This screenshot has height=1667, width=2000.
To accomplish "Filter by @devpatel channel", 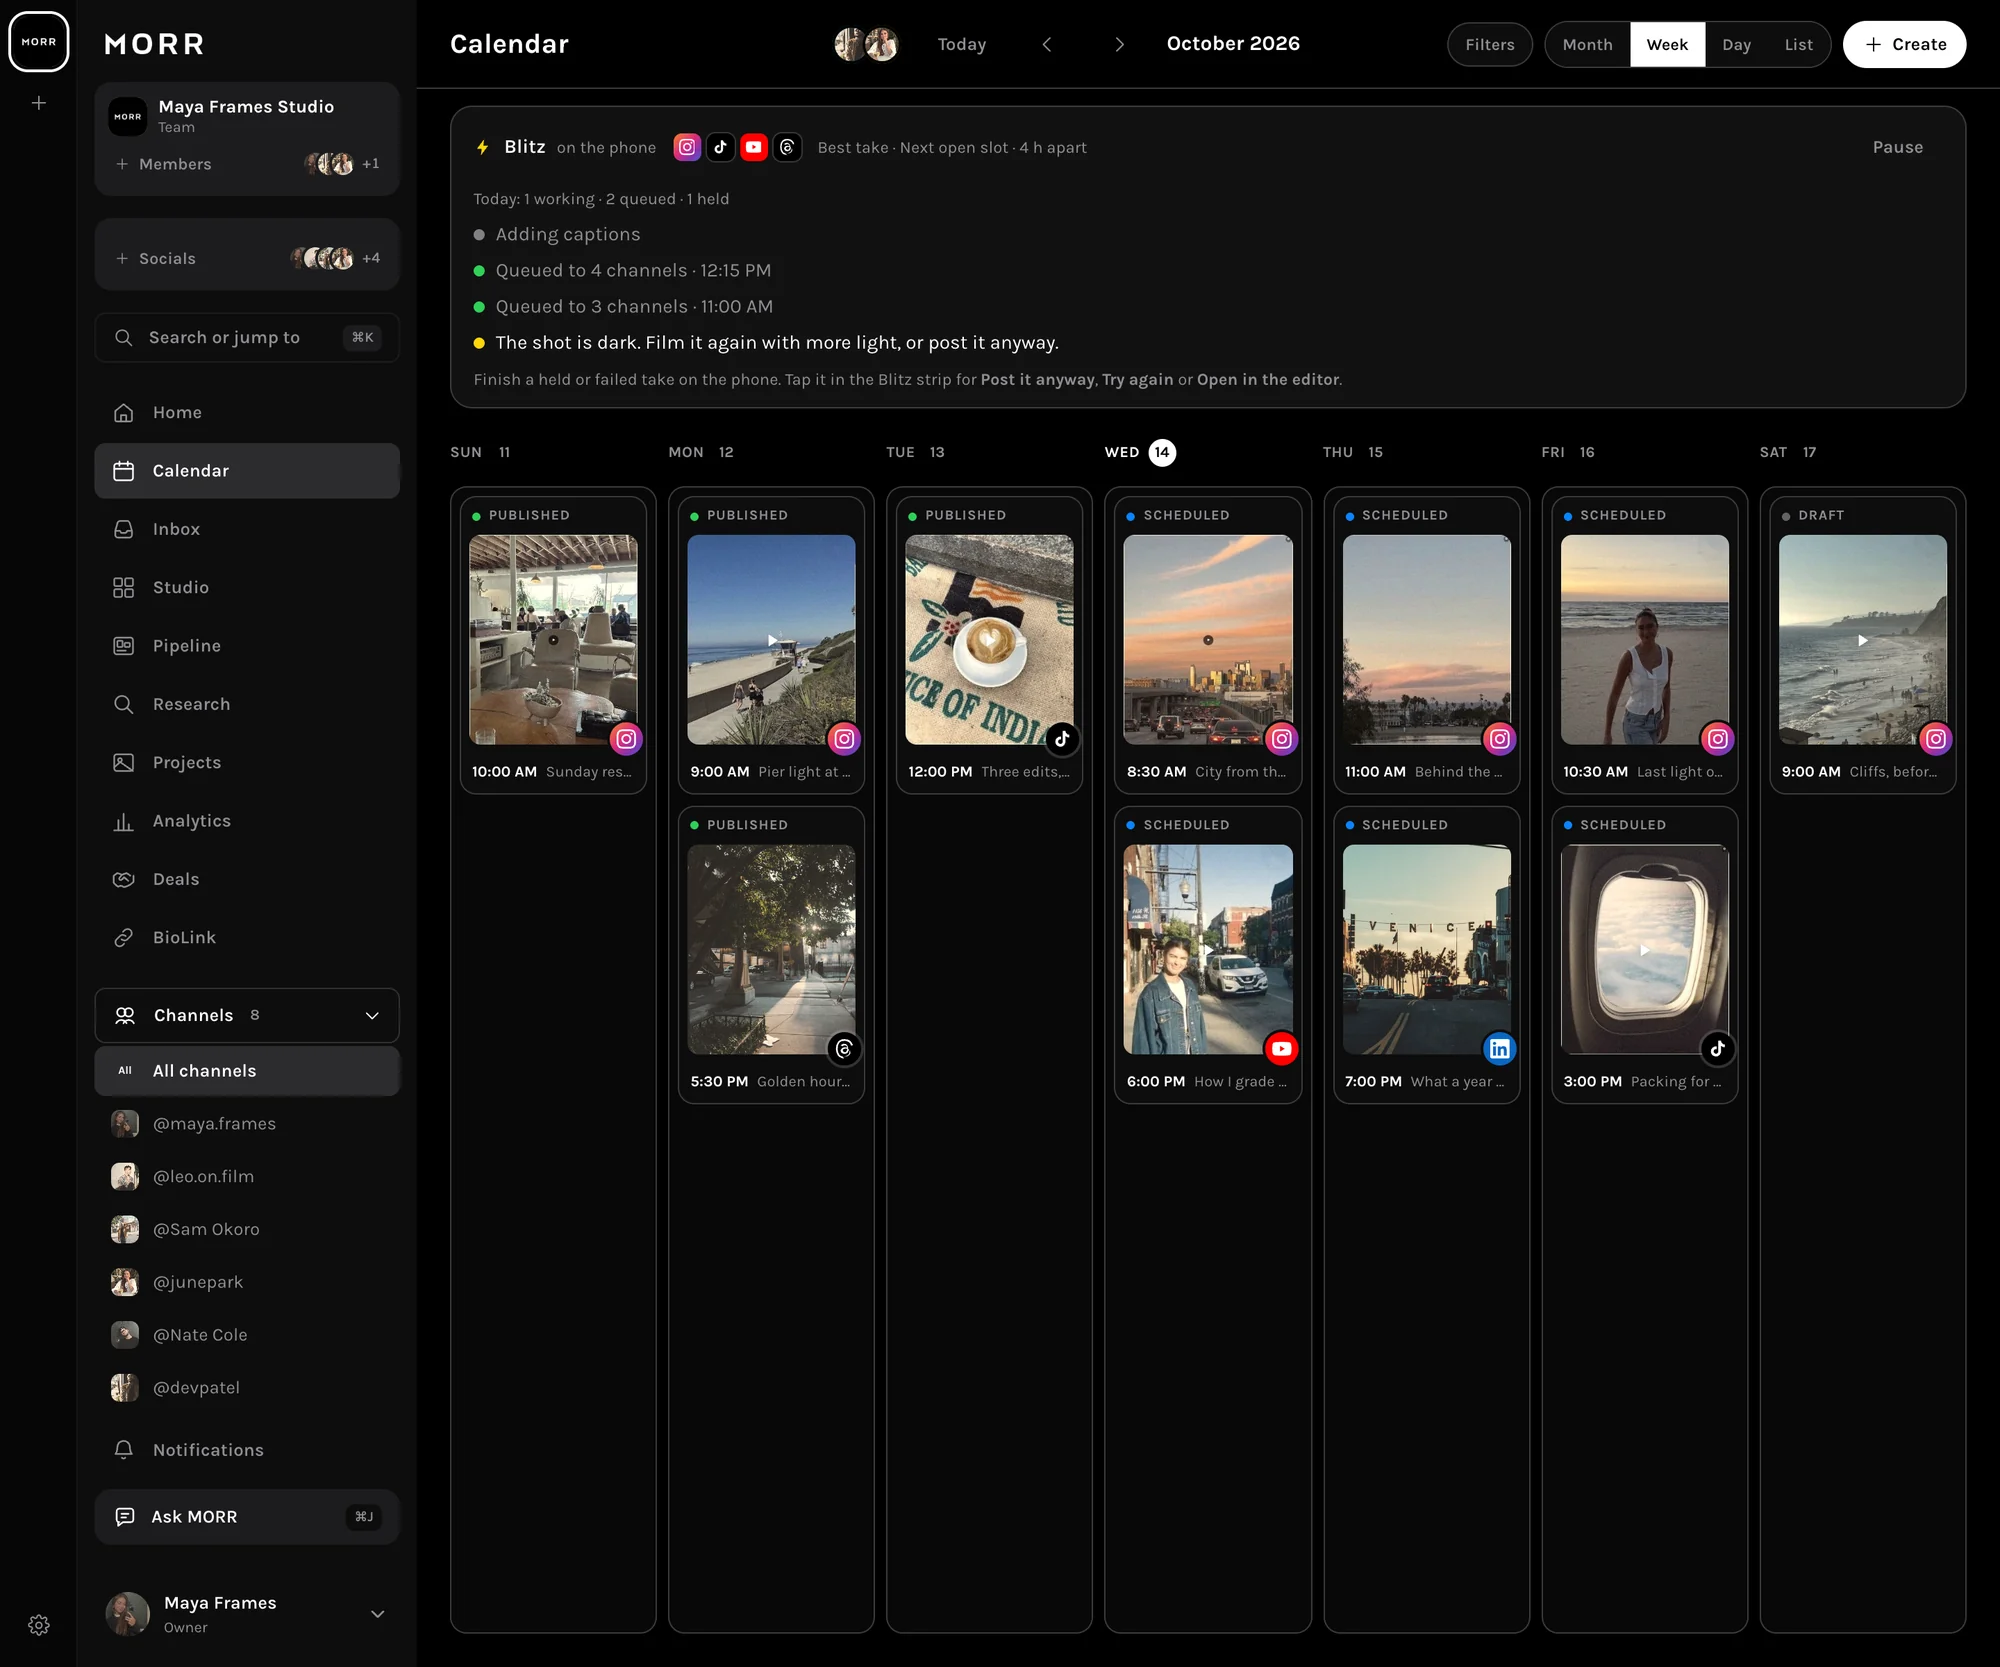I will click(x=247, y=1388).
